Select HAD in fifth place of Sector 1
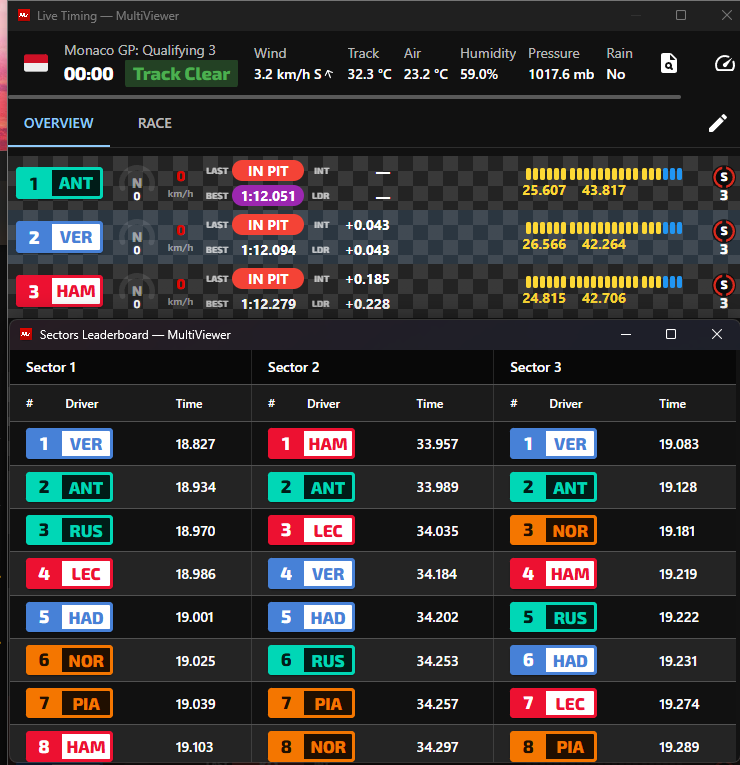Screen dimensions: 740x765 69,617
